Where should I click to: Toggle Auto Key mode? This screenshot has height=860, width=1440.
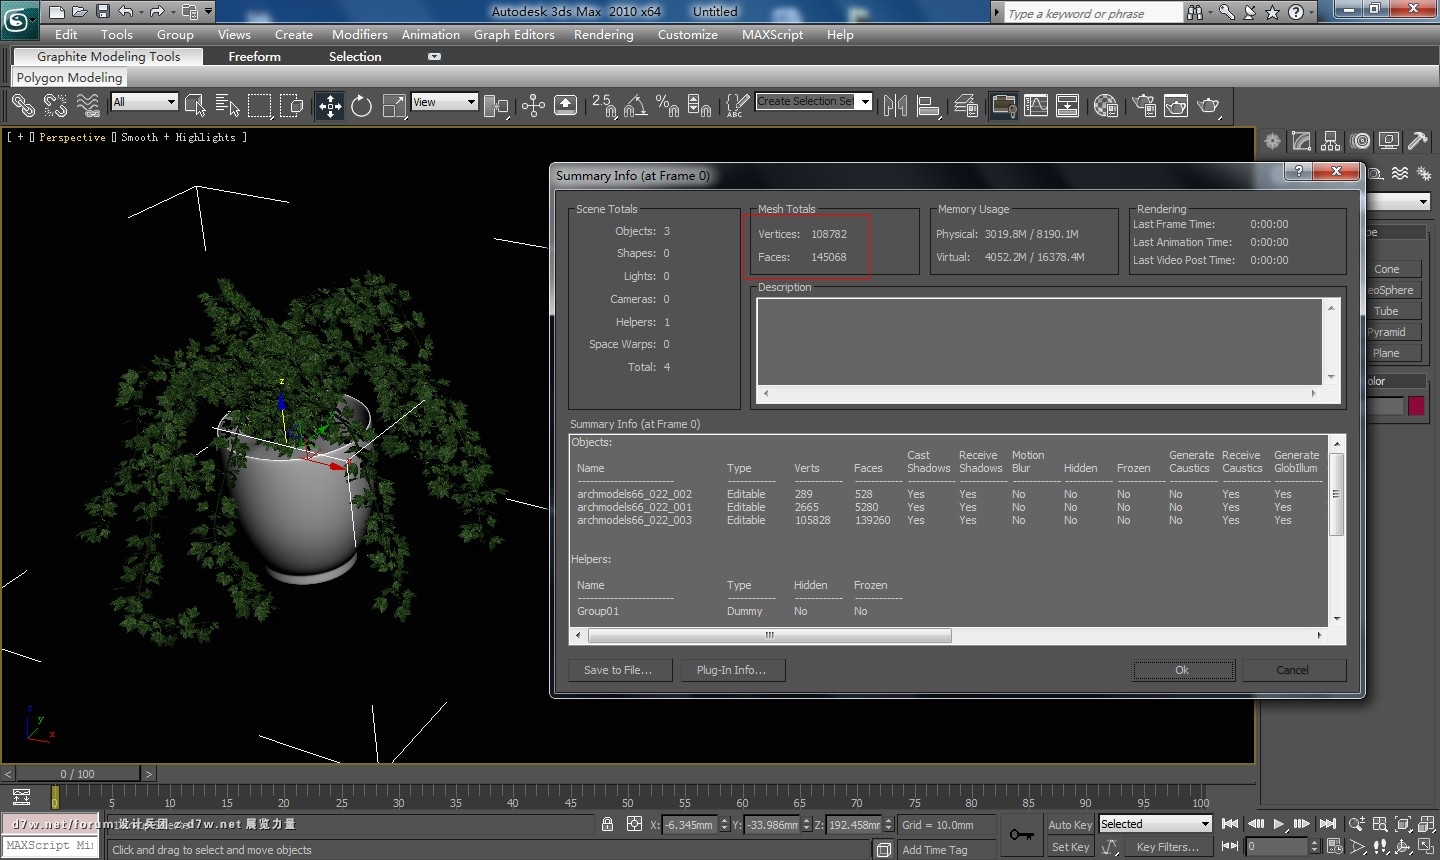pyautogui.click(x=1070, y=825)
